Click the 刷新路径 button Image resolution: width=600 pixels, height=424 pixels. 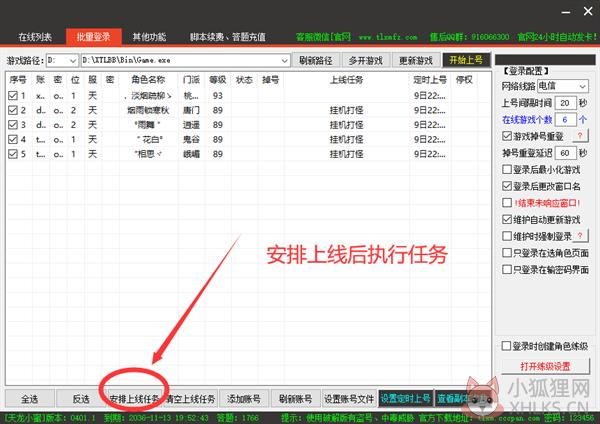click(x=315, y=60)
